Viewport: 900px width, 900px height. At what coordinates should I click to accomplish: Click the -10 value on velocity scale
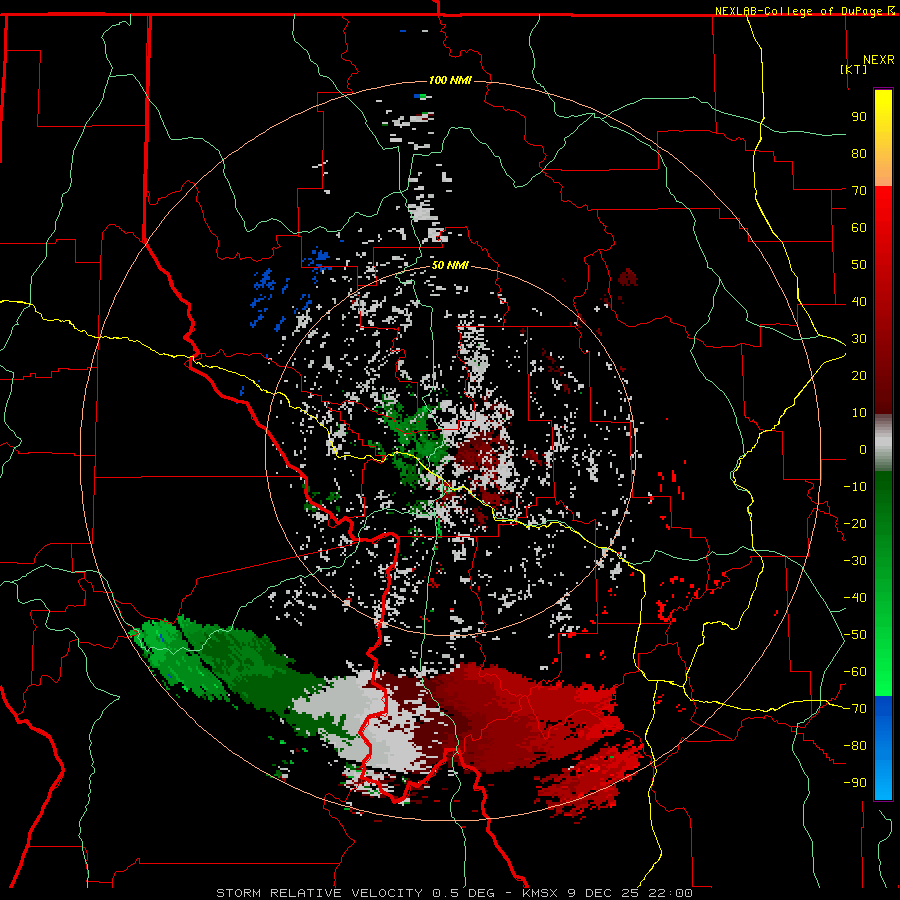pyautogui.click(x=855, y=487)
